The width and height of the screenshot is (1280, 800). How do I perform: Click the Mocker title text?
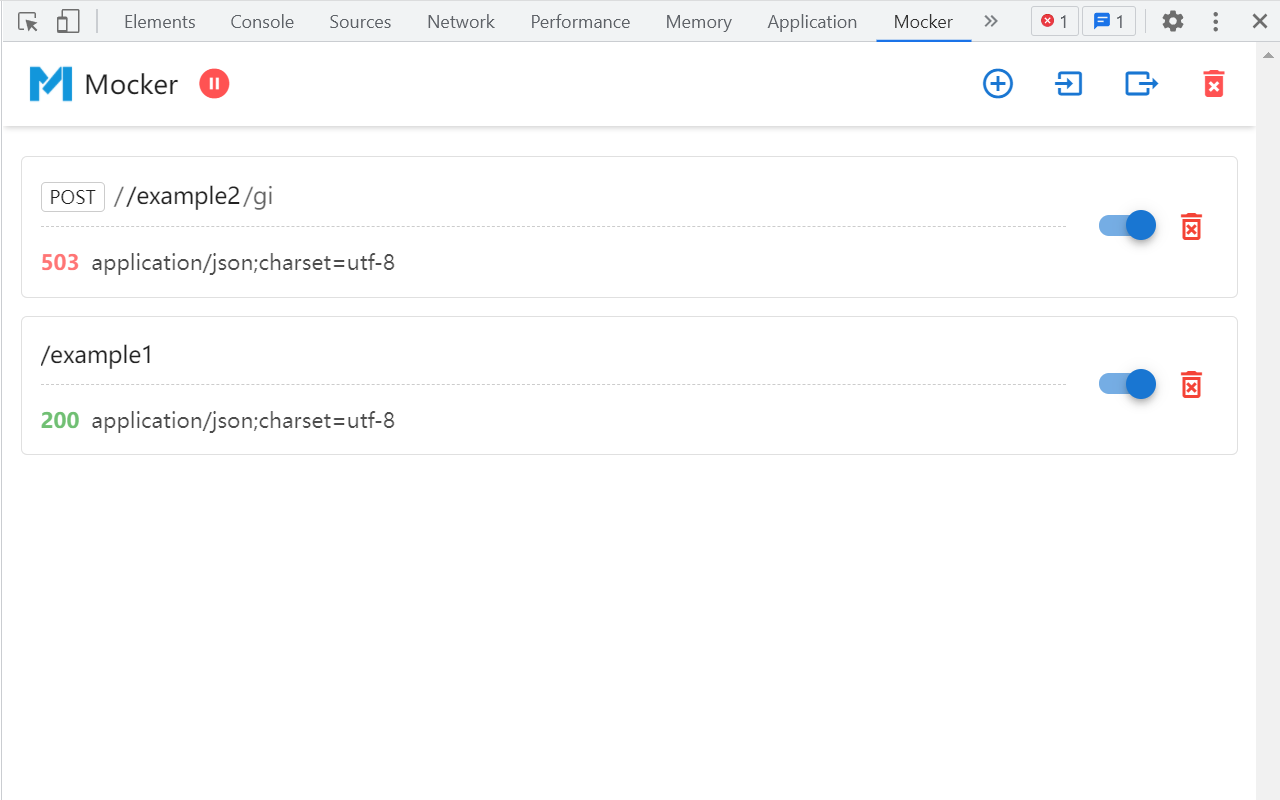tap(131, 84)
